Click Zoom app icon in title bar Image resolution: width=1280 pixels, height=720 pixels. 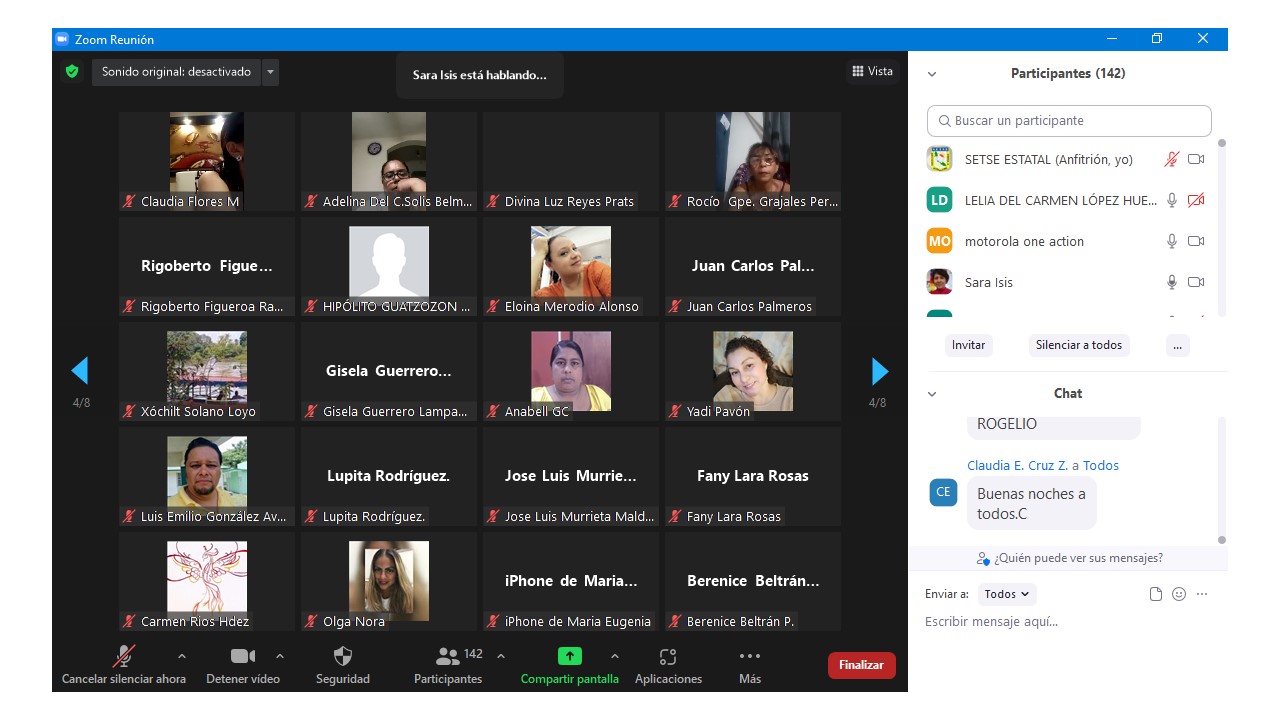pyautogui.click(x=62, y=39)
